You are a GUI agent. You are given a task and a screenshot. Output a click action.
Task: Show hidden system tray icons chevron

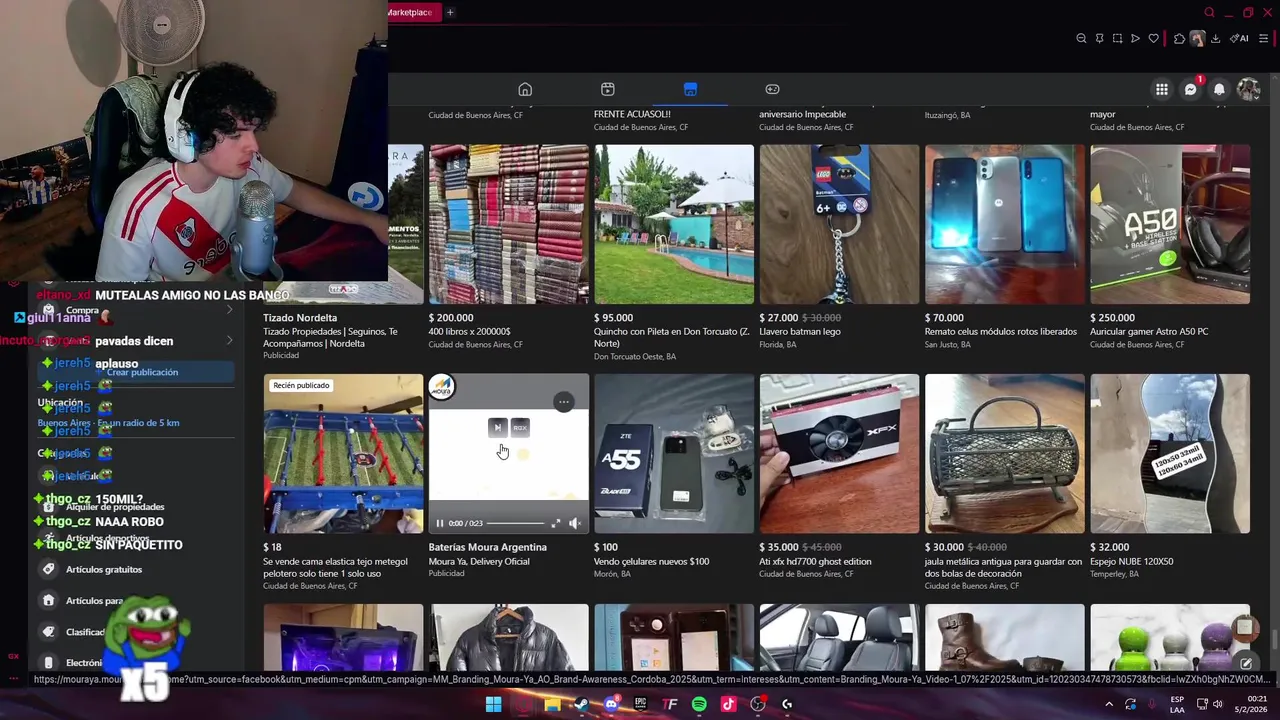point(1108,704)
